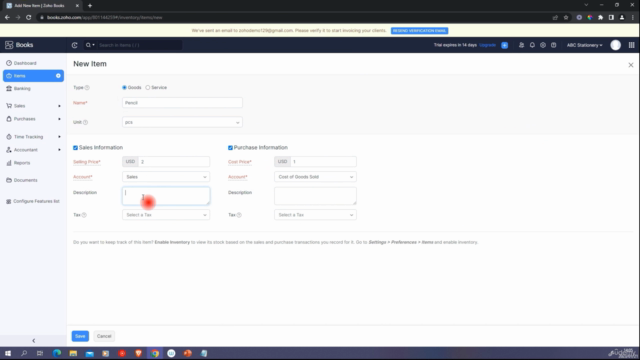Open the Unit dropdown showing pcs
This screenshot has height=360, width=640.
tap(182, 122)
